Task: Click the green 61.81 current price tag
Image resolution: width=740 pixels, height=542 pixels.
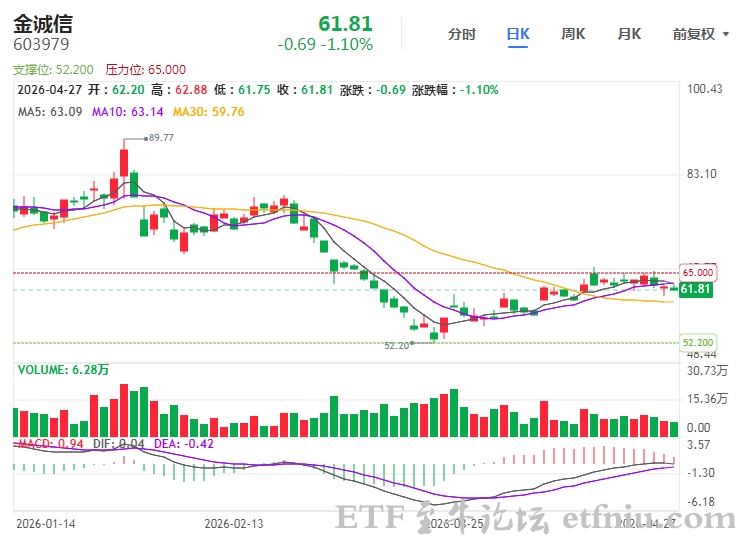Action: [696, 288]
